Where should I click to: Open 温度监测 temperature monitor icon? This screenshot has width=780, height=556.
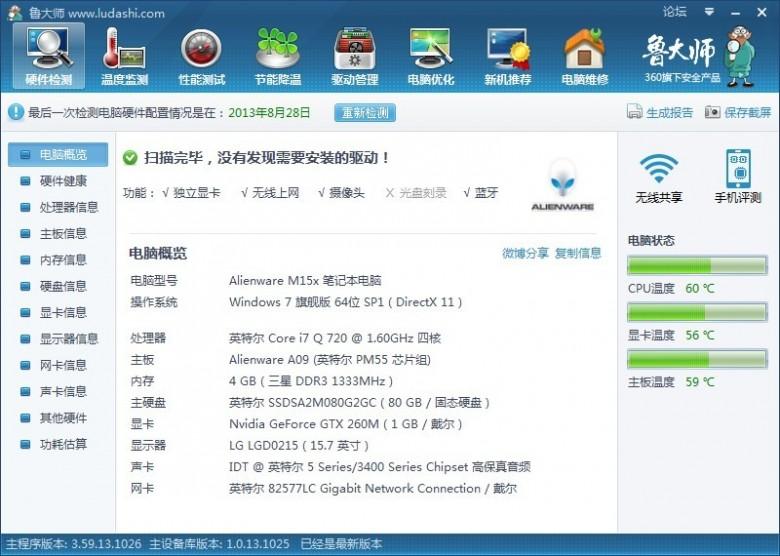tap(124, 56)
